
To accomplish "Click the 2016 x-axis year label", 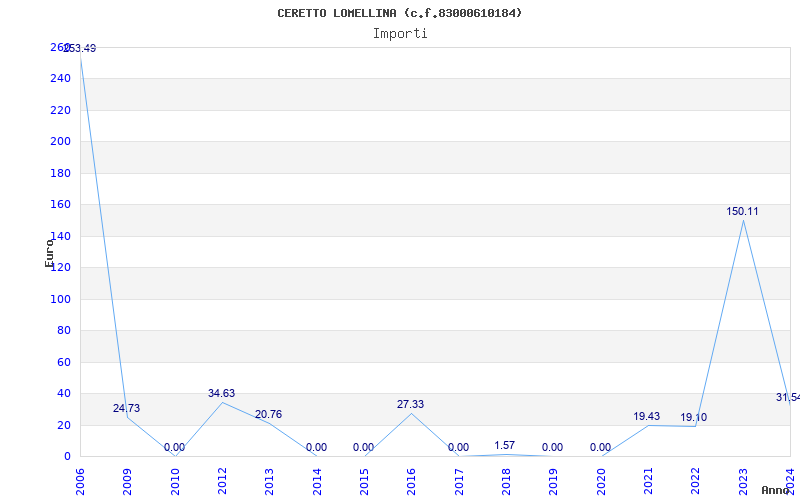I will point(412,482).
